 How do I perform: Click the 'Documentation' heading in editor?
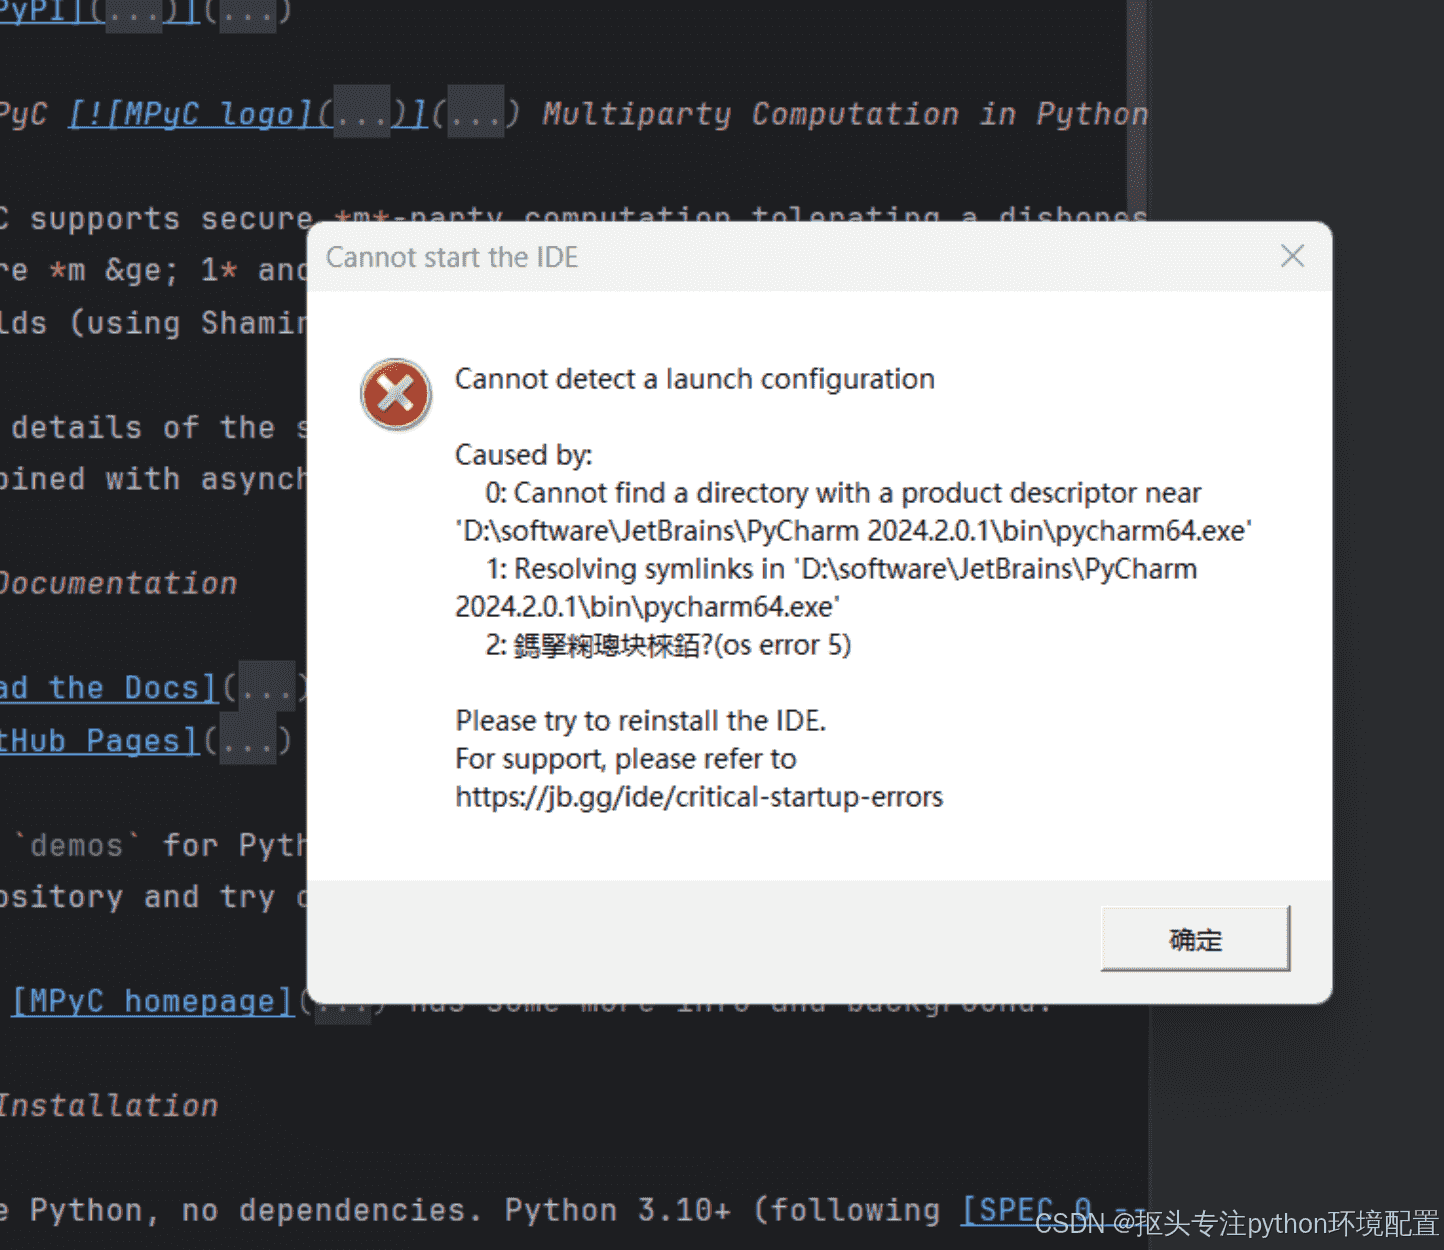(x=118, y=583)
